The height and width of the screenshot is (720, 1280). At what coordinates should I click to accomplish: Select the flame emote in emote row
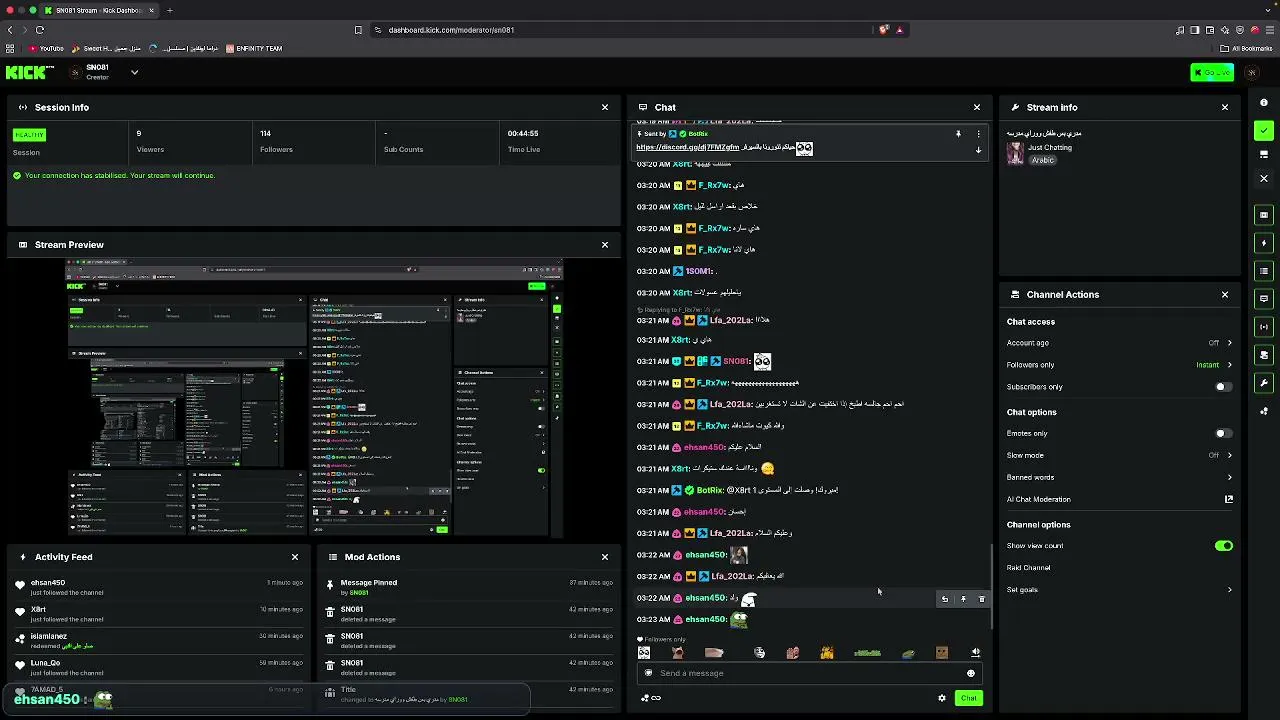(x=827, y=653)
